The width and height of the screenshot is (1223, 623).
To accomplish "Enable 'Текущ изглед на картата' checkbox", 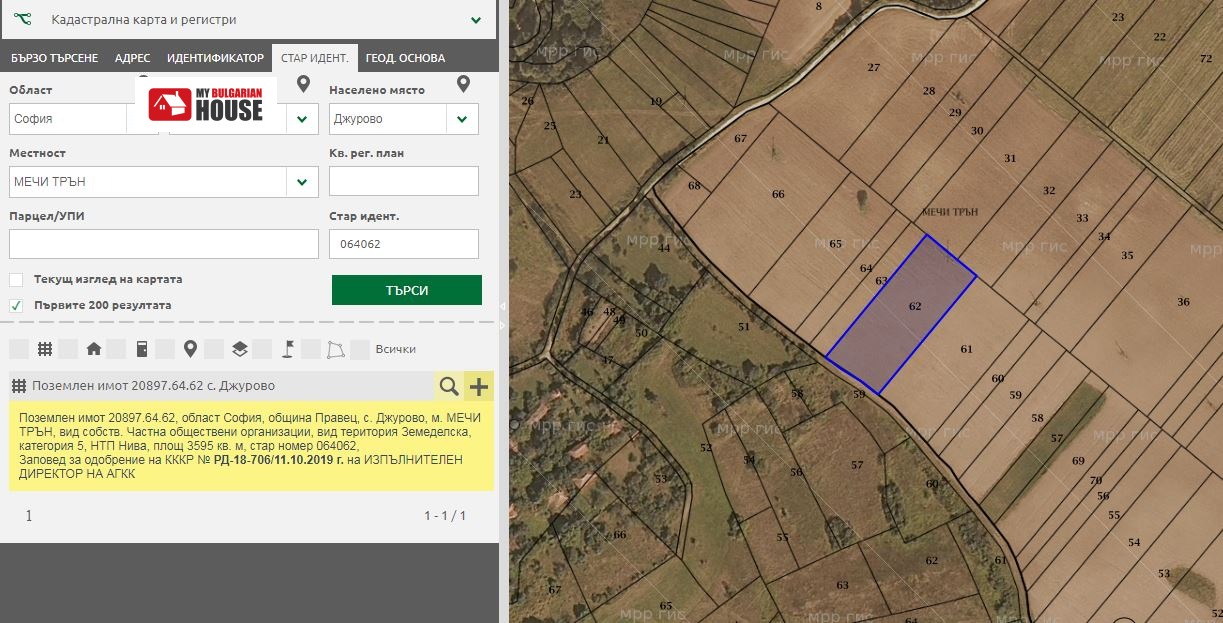I will pyautogui.click(x=16, y=280).
